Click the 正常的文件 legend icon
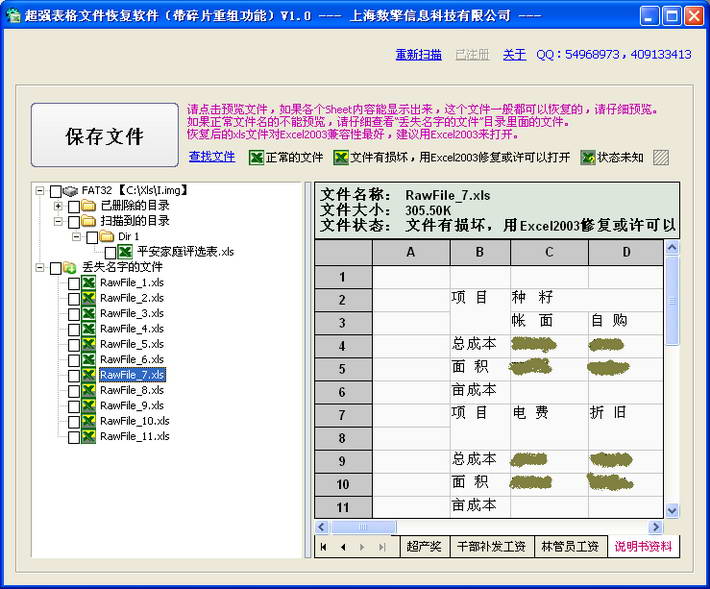 point(256,158)
